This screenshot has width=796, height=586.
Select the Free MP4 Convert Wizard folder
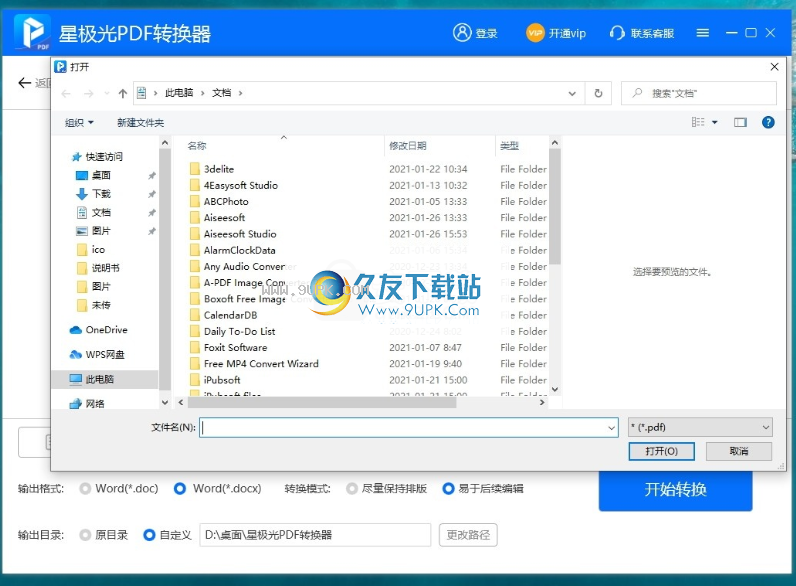click(261, 364)
